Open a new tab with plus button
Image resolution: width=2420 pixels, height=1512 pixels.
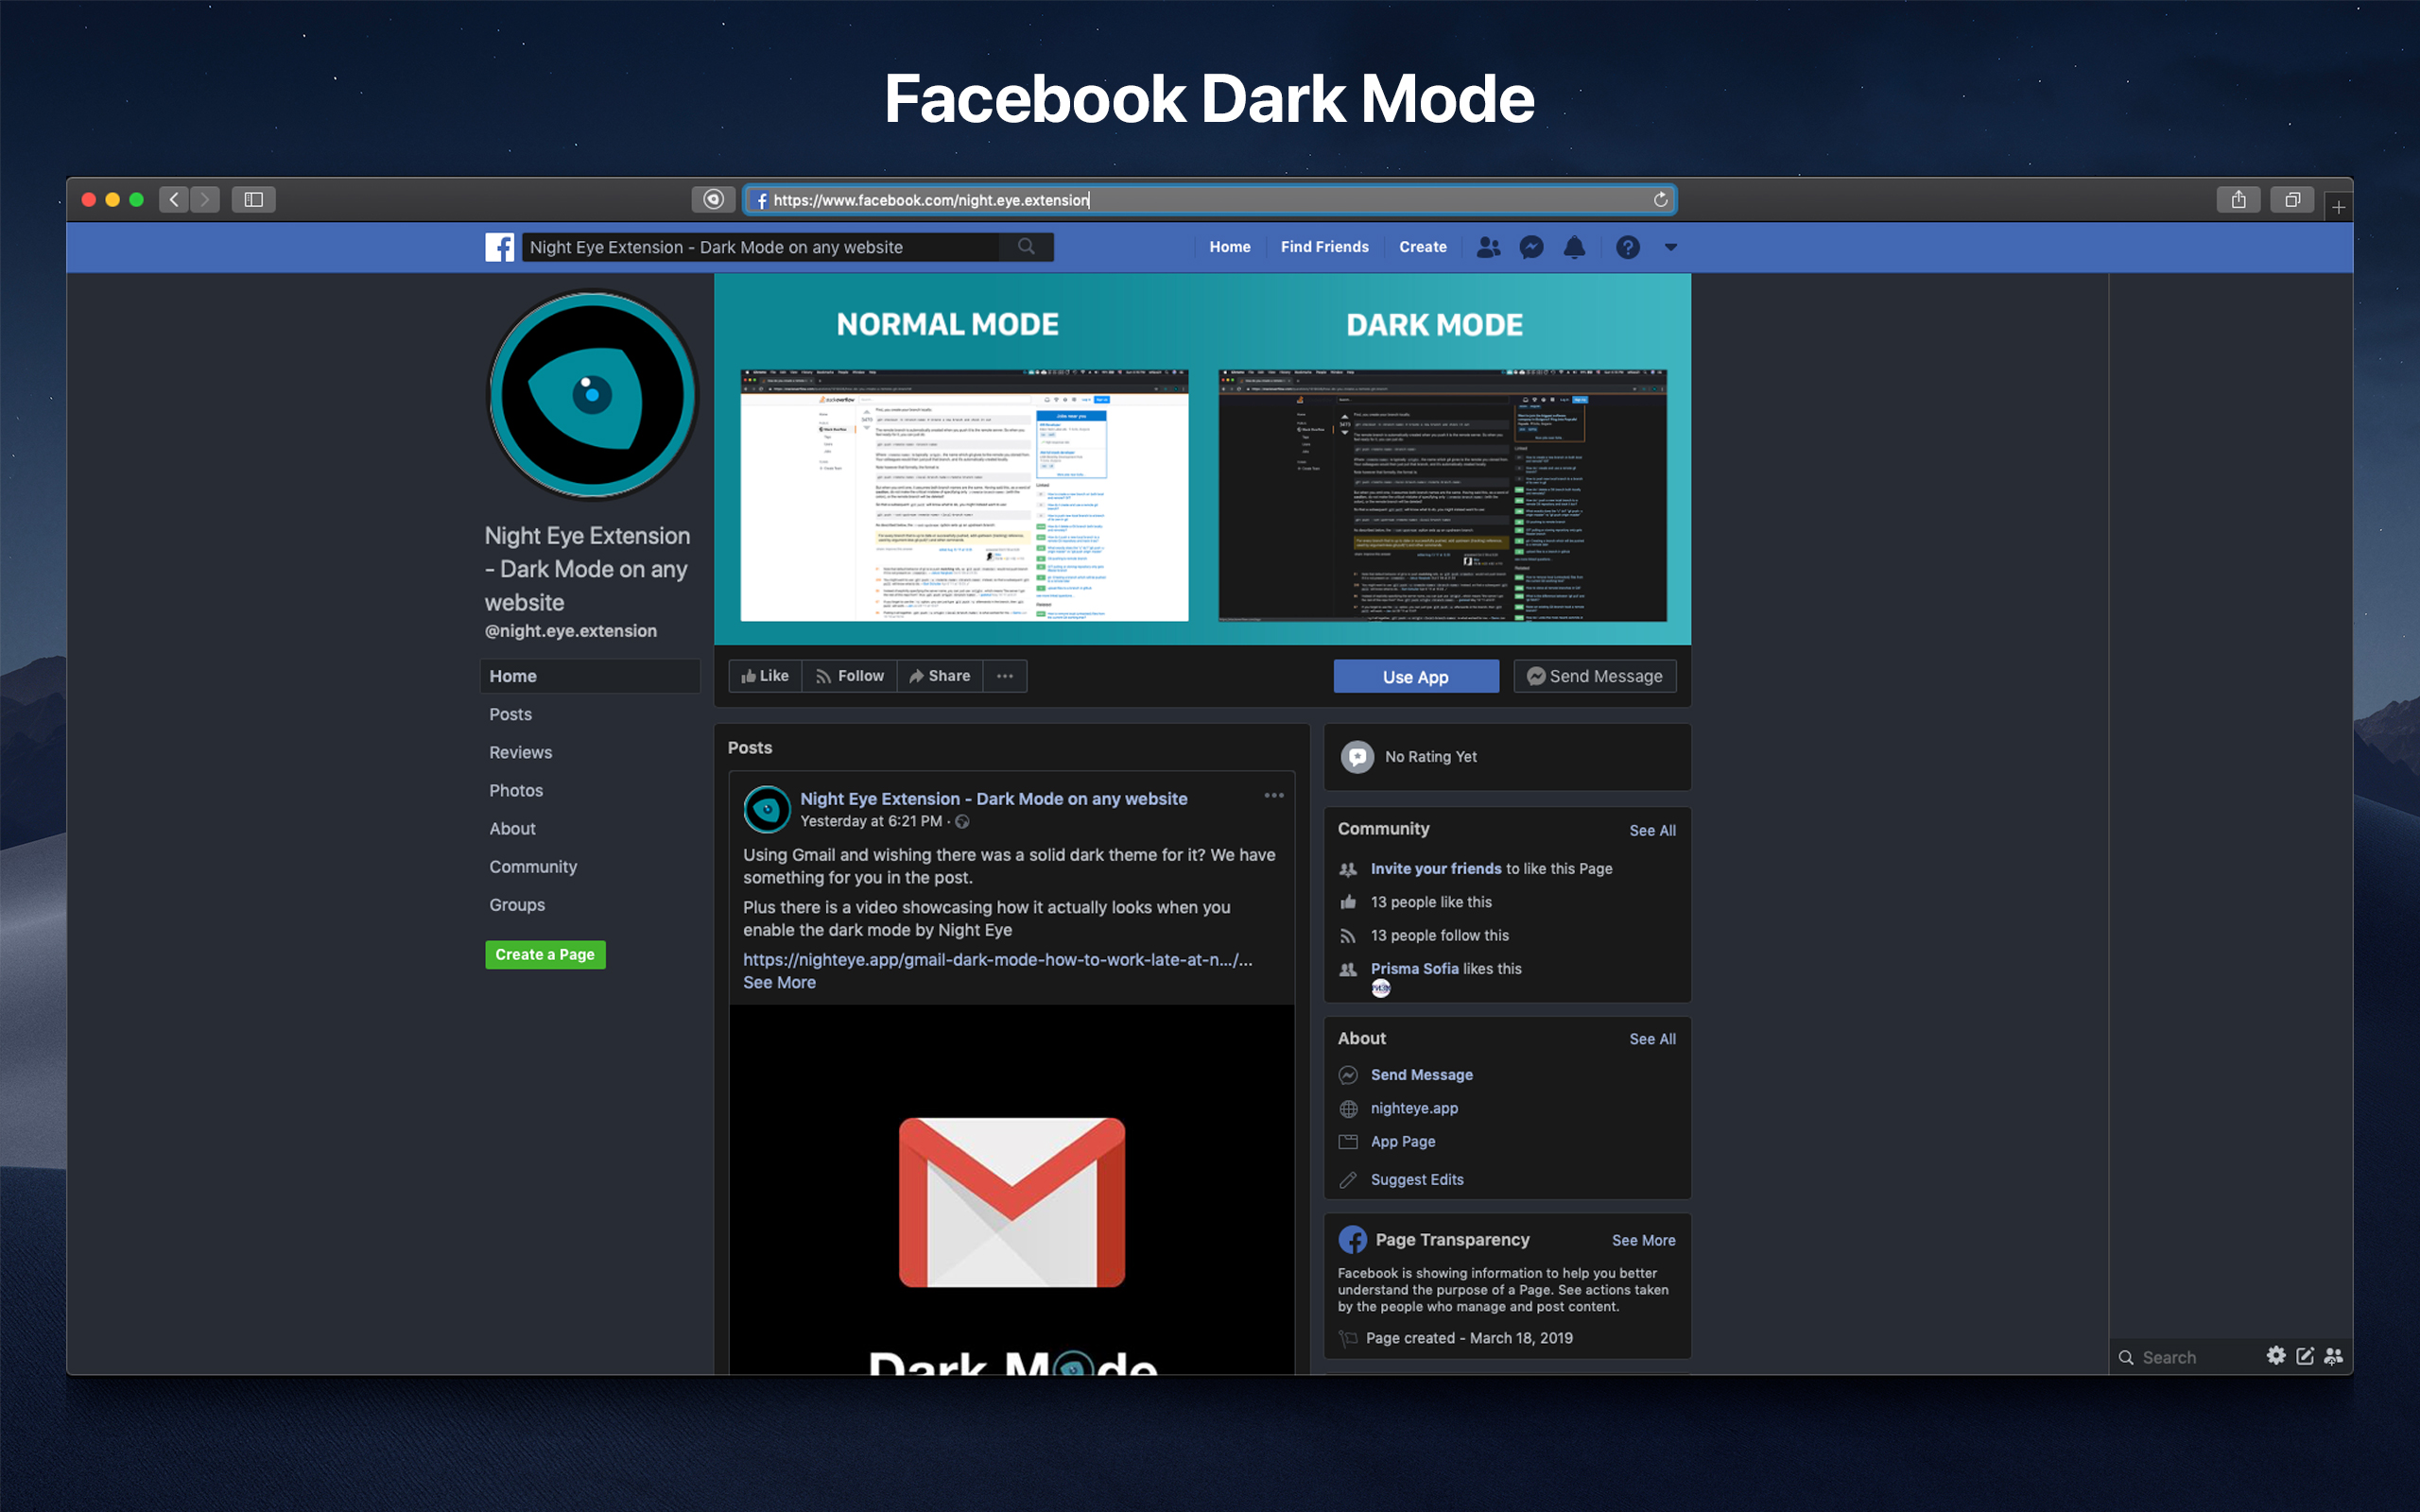point(2338,207)
